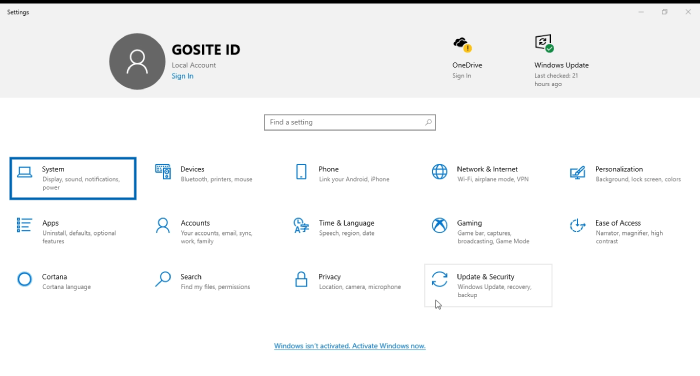Open the Cortana circle icon
700x376 pixels.
25,279
